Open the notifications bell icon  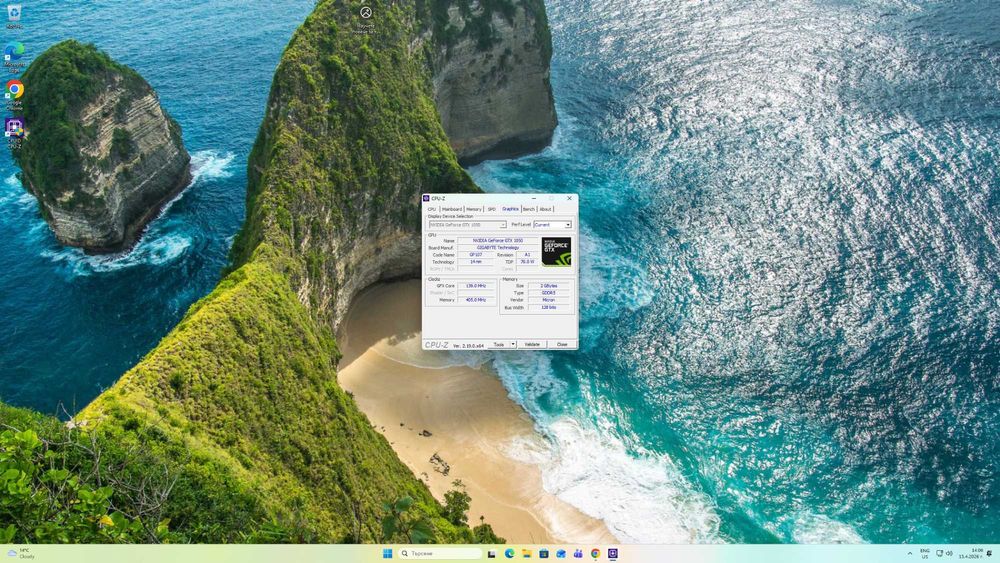990,553
